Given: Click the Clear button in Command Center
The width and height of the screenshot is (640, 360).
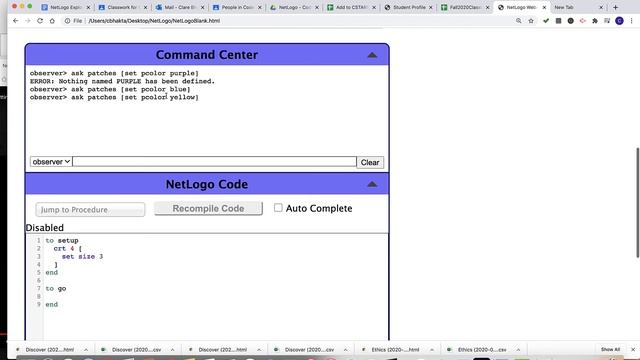Looking at the screenshot, I should [x=370, y=162].
